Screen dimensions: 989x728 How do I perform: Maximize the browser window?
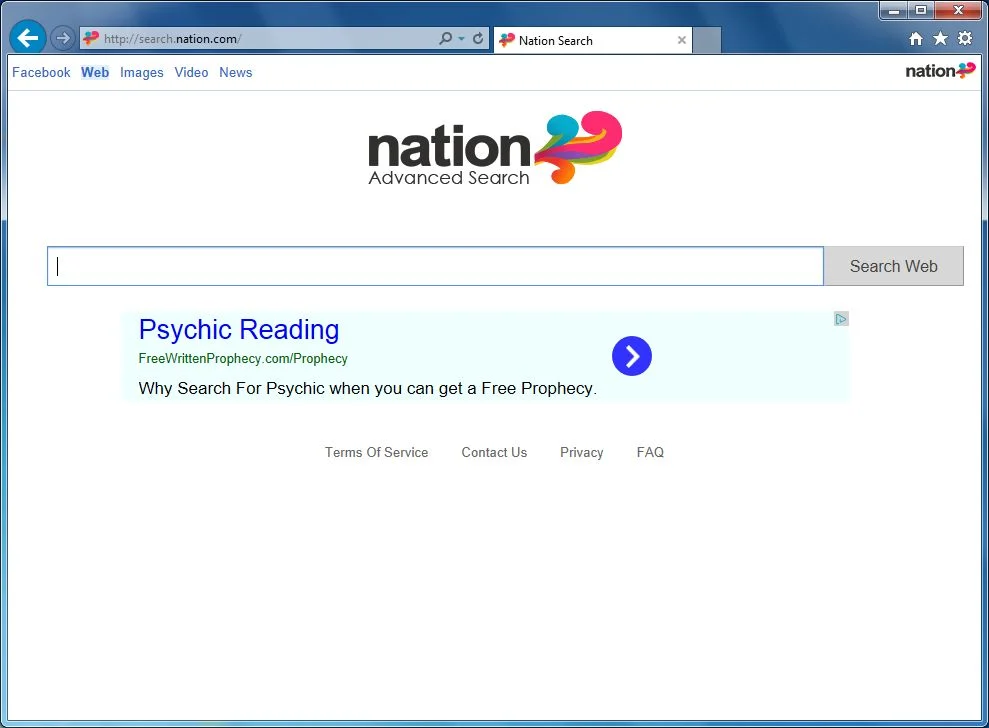click(x=922, y=10)
